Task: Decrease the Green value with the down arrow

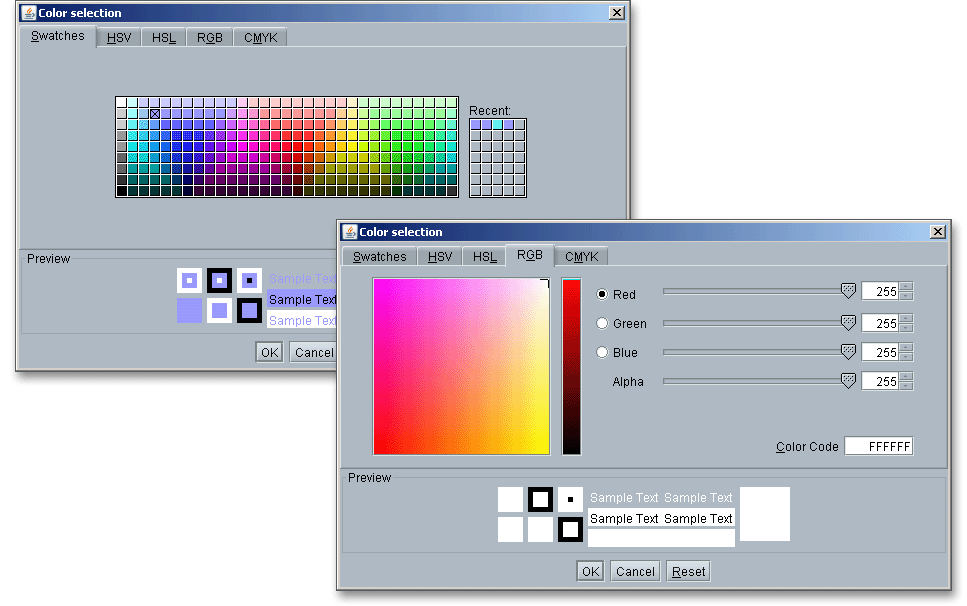Action: click(906, 328)
